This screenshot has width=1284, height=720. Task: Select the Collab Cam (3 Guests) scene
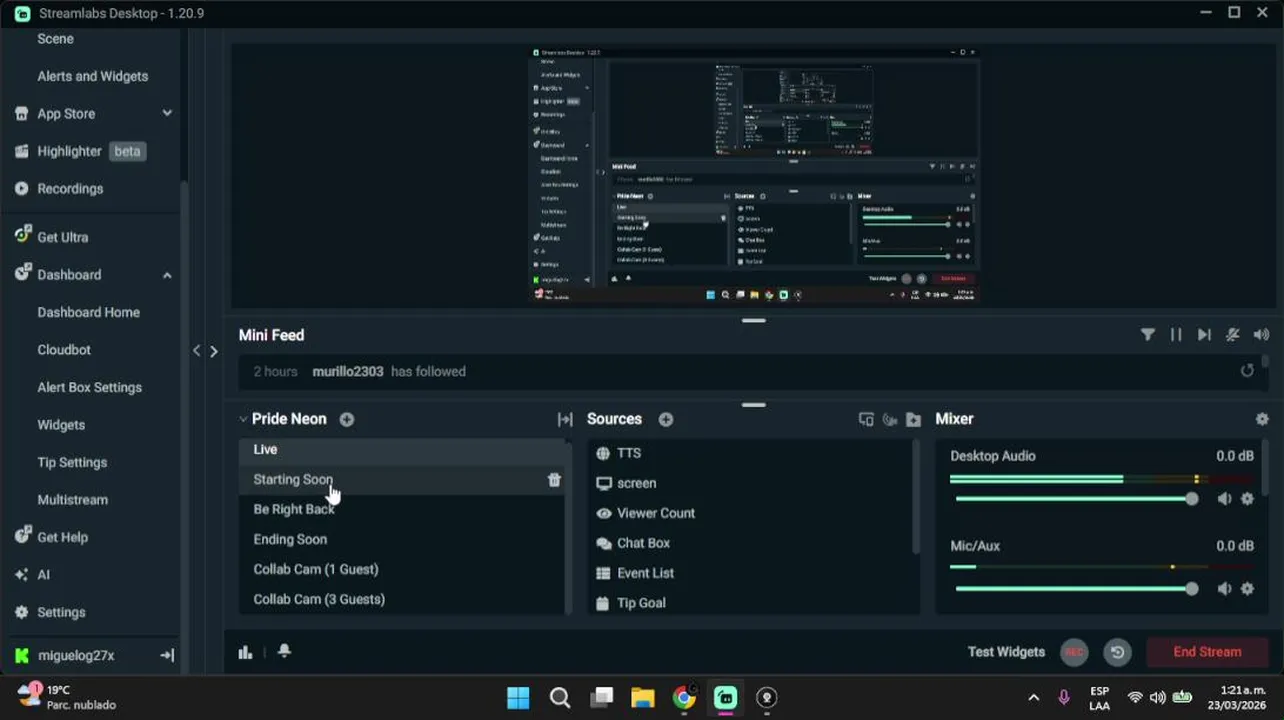pyautogui.click(x=402, y=600)
